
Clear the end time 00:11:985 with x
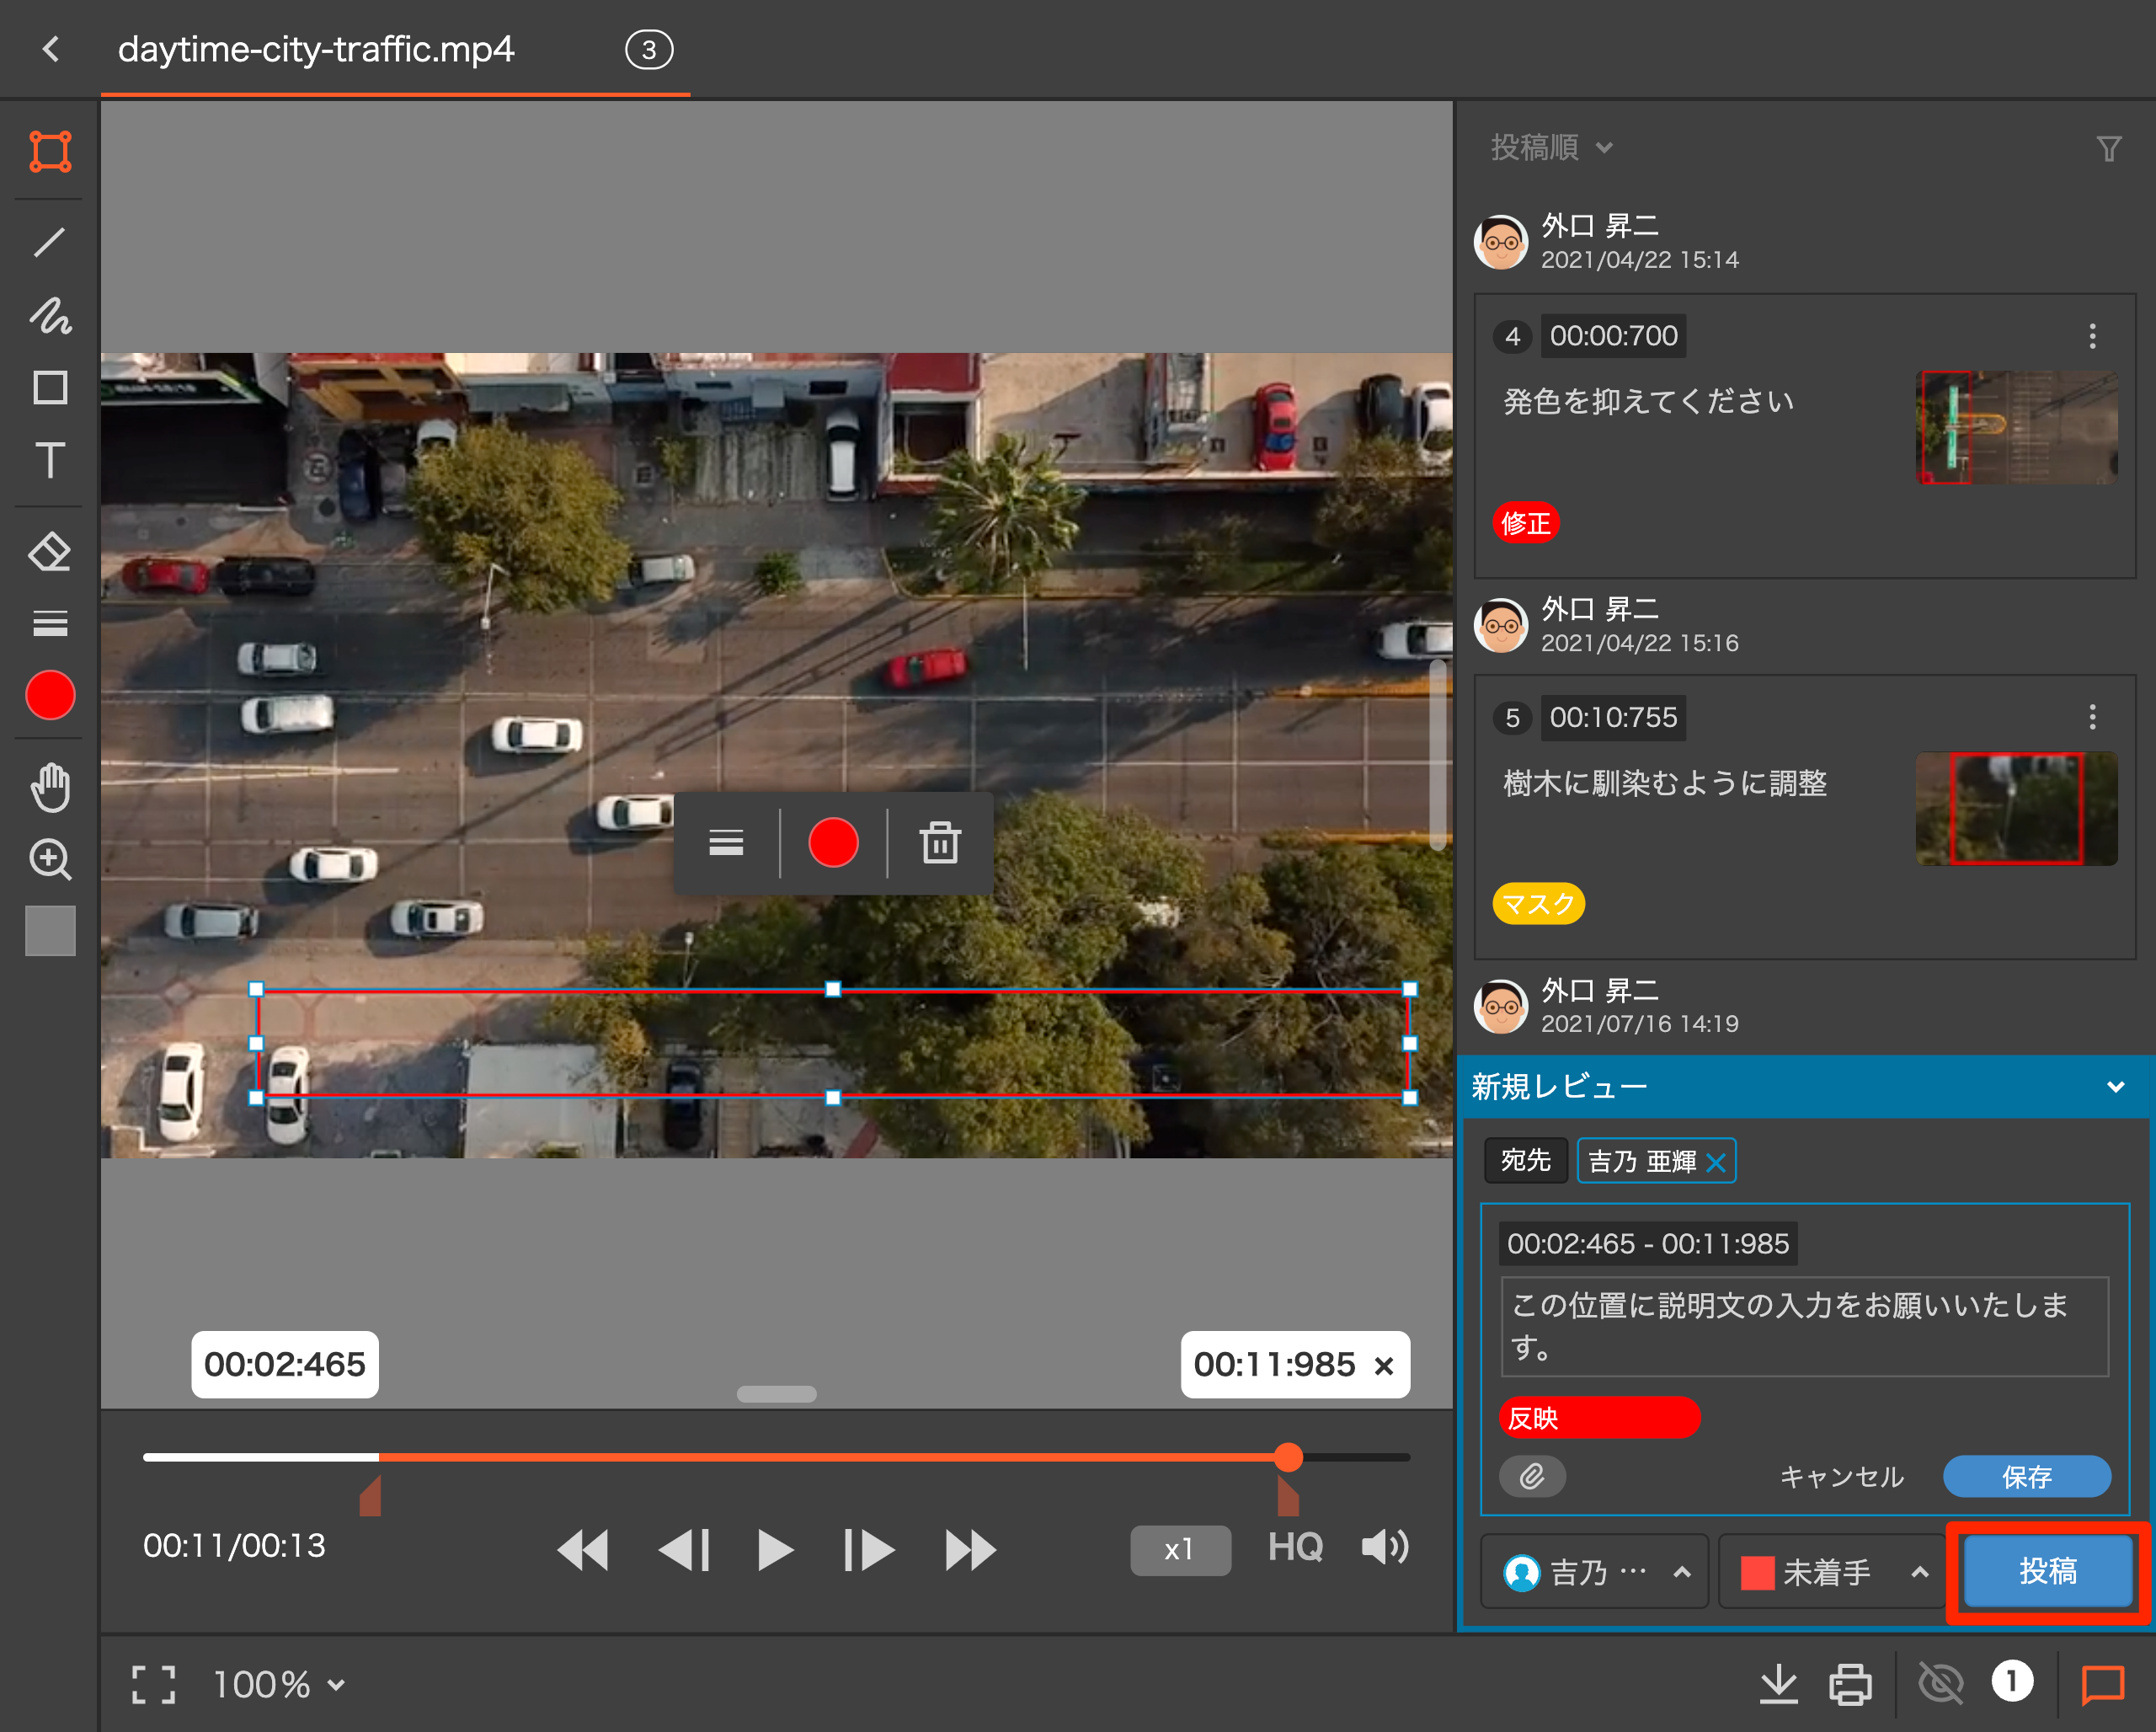1384,1366
